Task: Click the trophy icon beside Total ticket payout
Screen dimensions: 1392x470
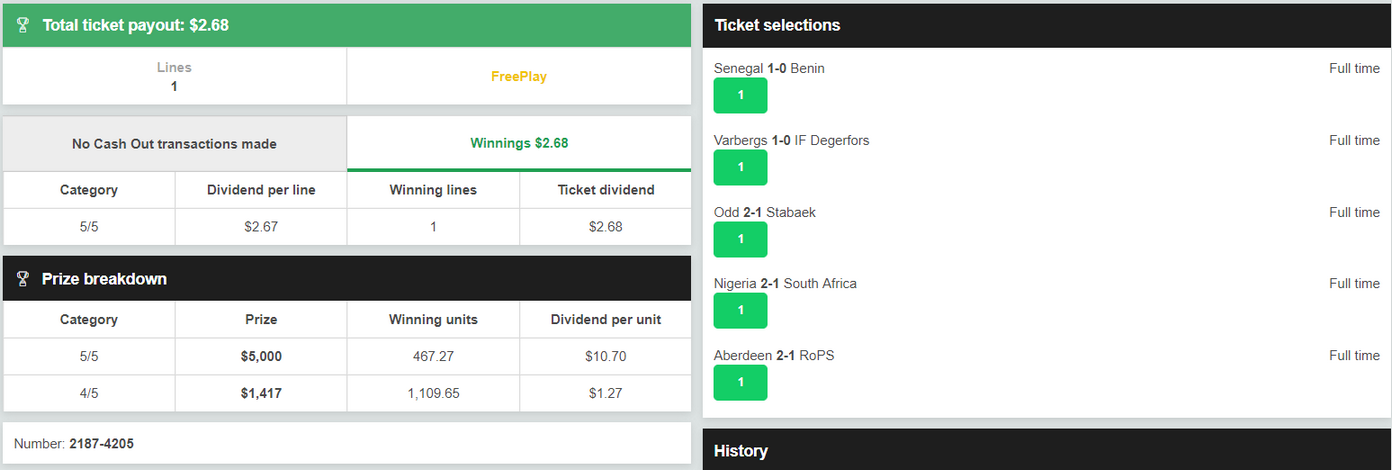Action: pos(23,25)
